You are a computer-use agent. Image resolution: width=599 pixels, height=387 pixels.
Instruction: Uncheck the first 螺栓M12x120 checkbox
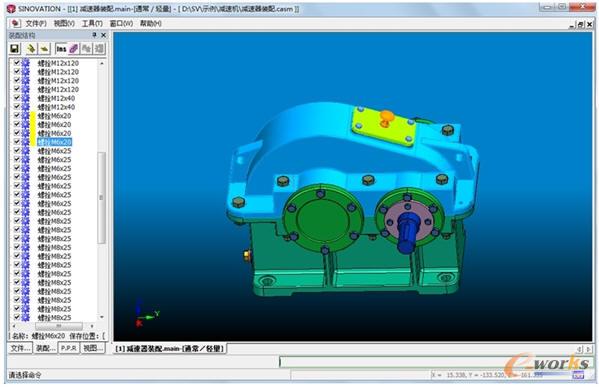[x=16, y=63]
